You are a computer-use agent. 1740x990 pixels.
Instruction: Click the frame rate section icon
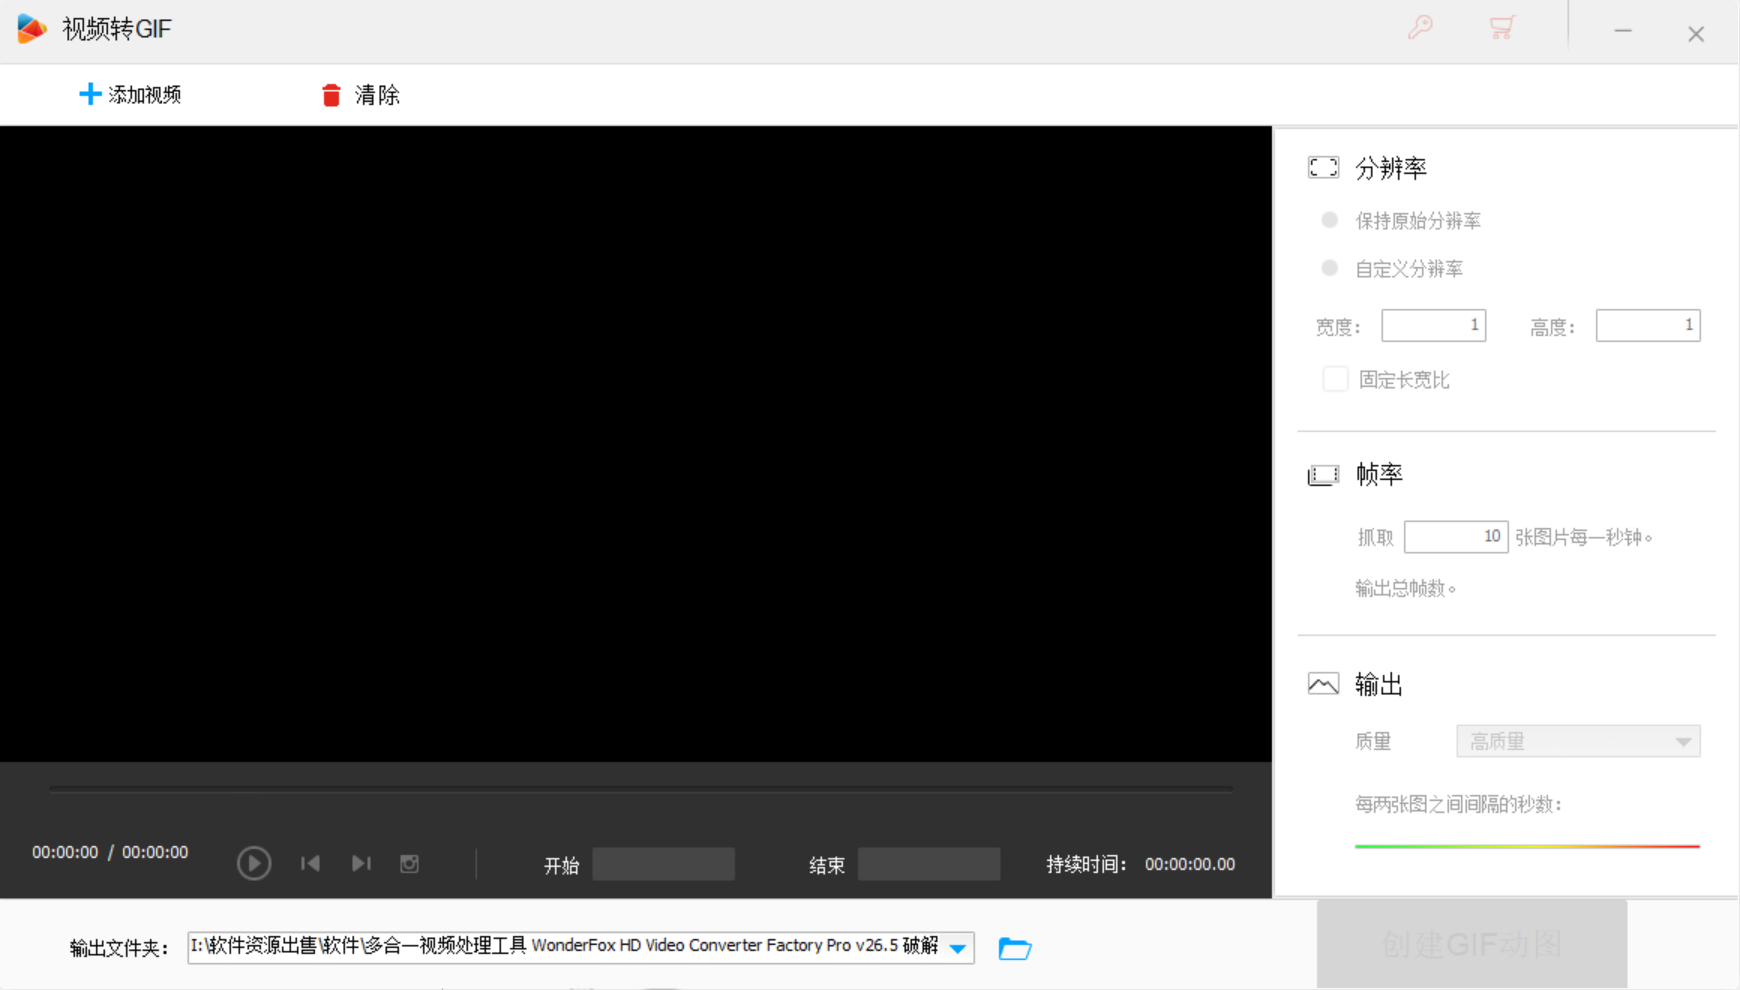1323,475
